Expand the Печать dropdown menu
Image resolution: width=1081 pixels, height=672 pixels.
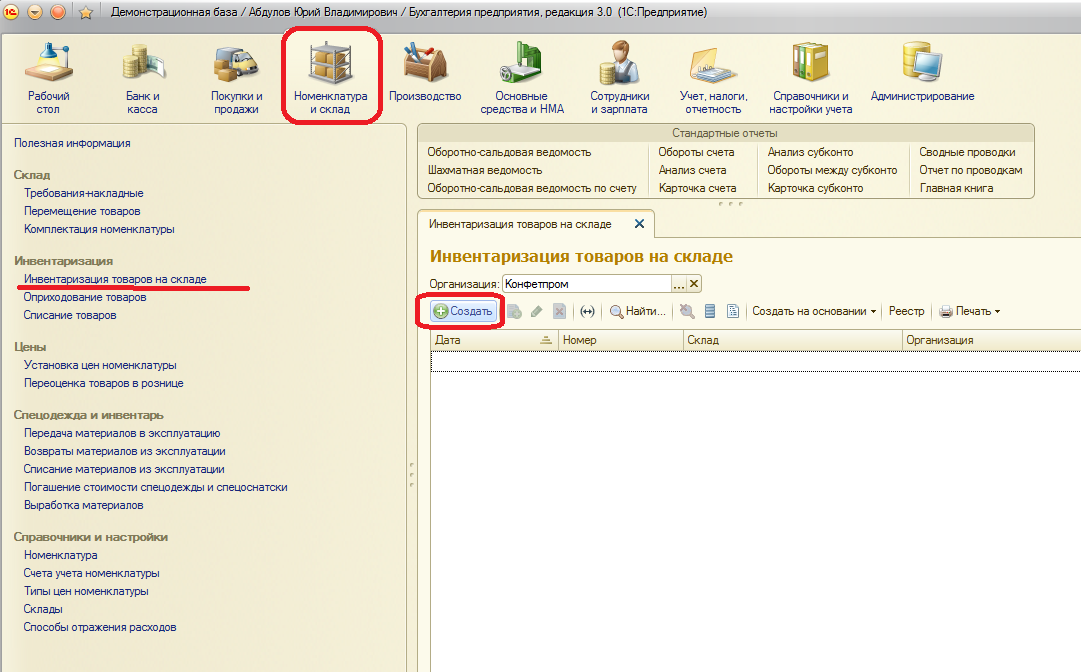(969, 312)
